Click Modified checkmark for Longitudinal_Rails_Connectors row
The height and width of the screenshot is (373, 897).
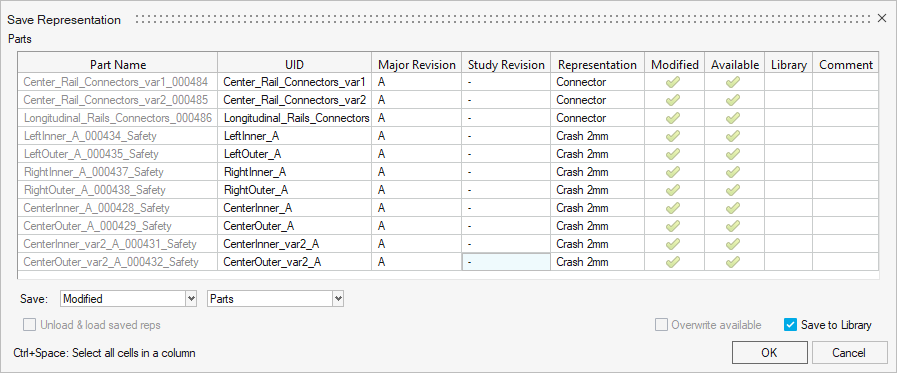[x=674, y=118]
